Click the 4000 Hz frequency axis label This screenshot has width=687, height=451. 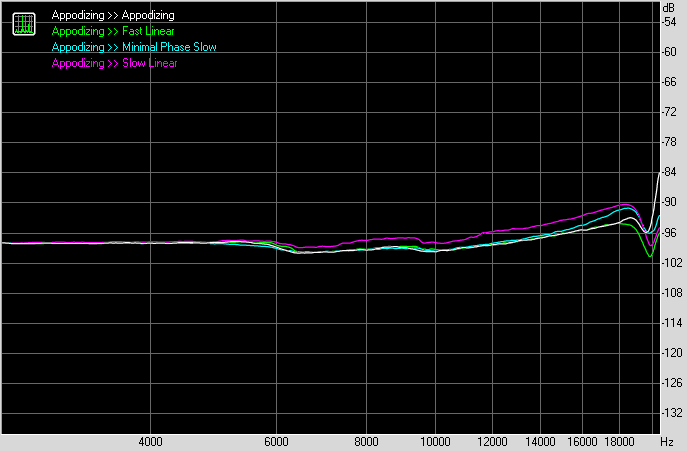coord(150,441)
